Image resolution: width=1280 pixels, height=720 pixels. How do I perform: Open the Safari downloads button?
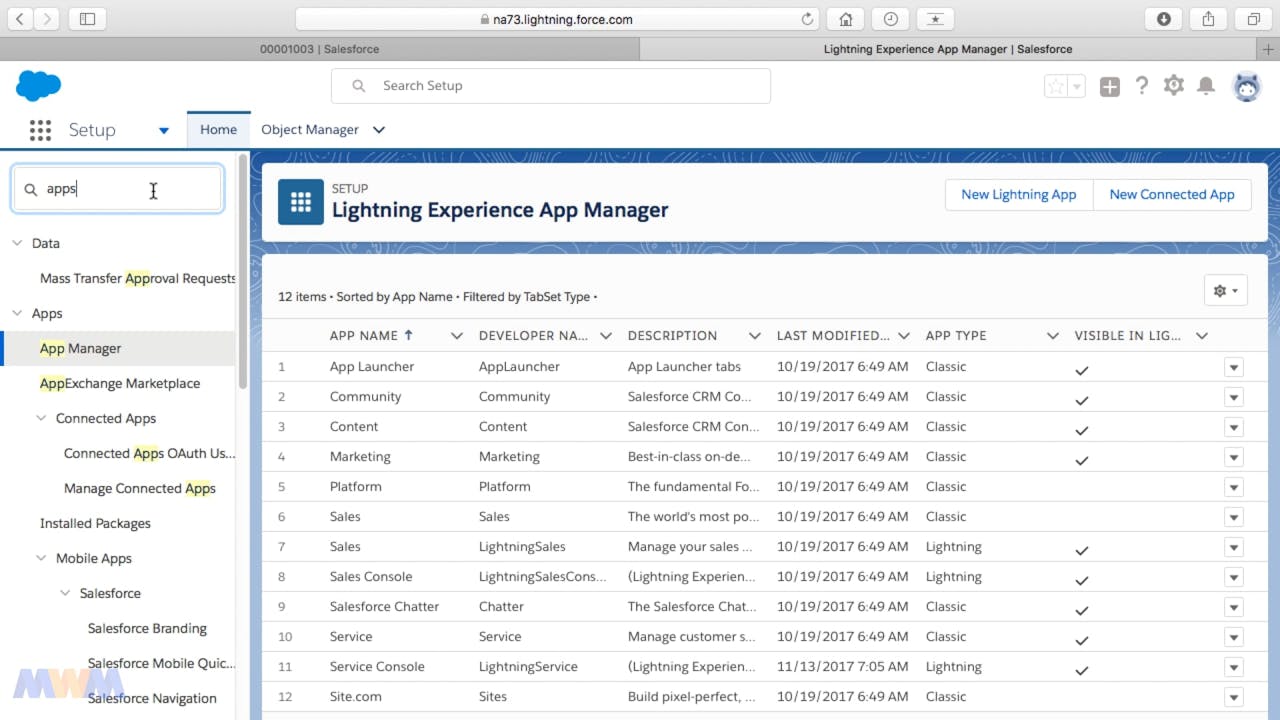(1164, 19)
